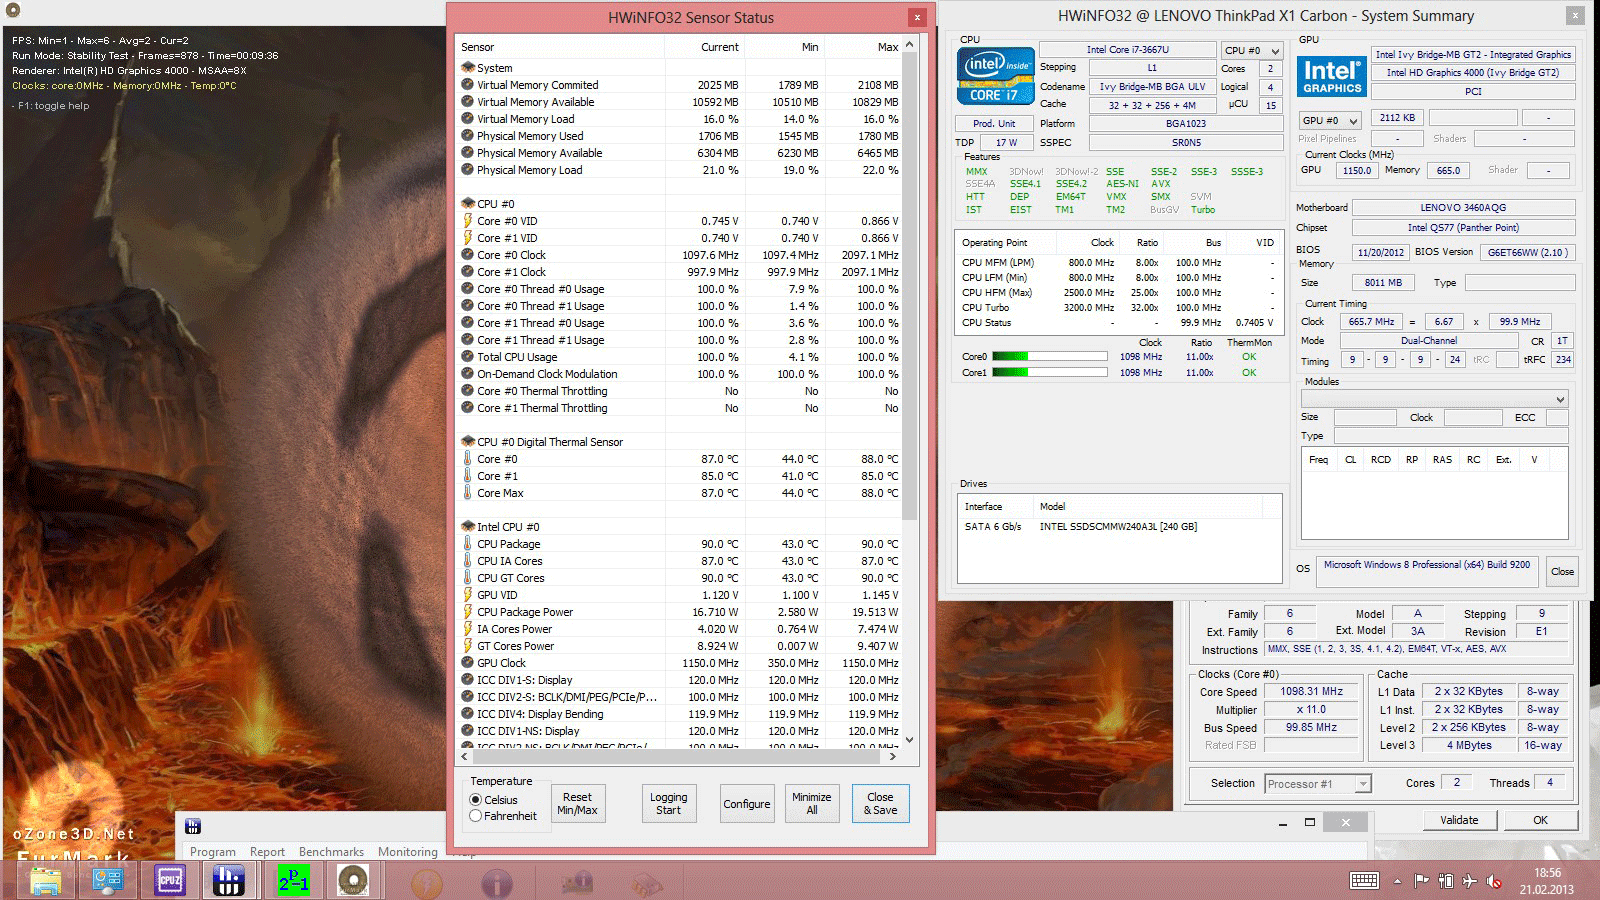Open the green Prime95 taskbar icon
The width and height of the screenshot is (1600, 900).
click(293, 881)
